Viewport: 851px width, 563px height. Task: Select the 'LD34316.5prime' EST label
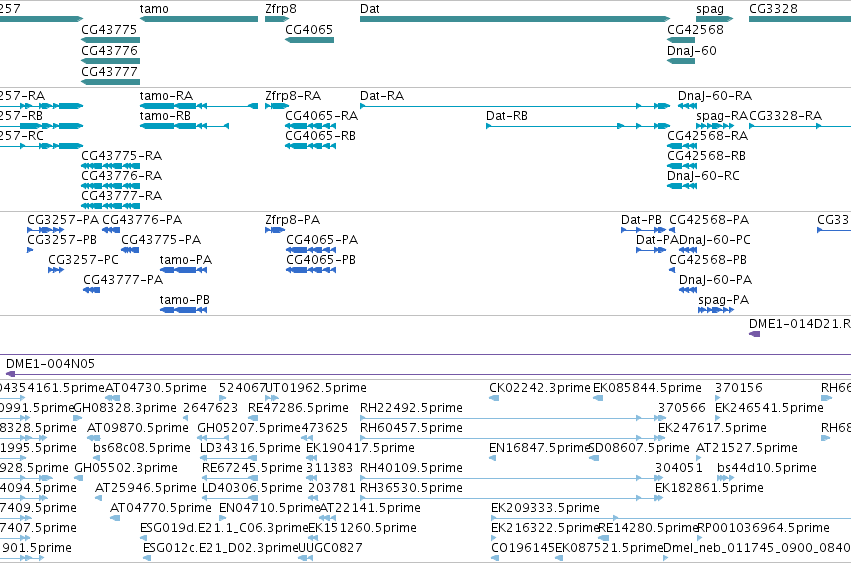250,448
